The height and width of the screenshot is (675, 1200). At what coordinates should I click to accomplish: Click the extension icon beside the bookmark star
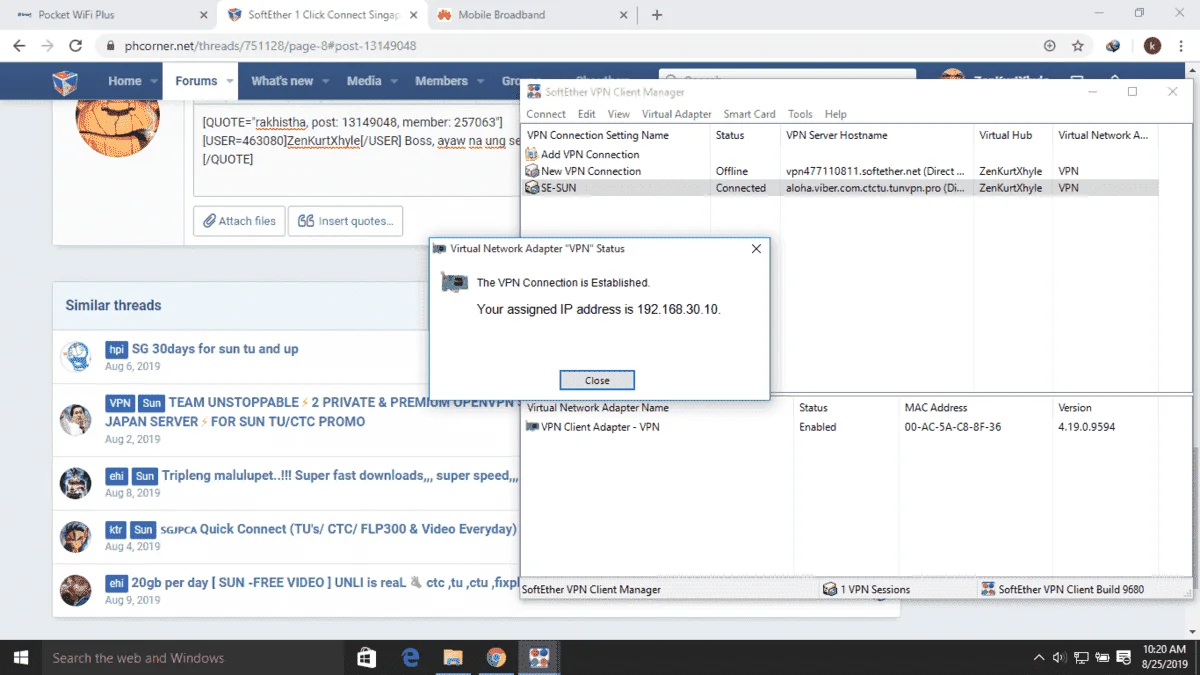1113,45
